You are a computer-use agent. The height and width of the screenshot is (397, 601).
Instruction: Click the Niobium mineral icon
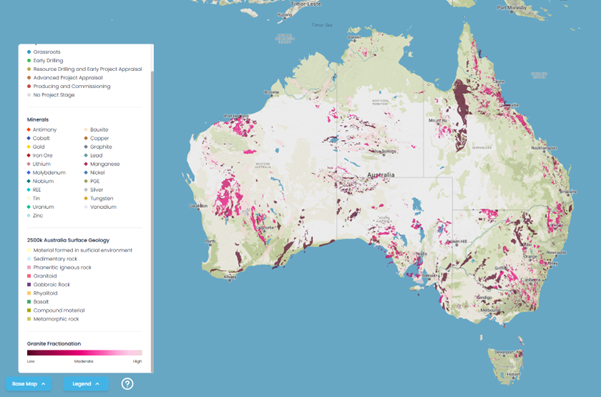[29, 181]
